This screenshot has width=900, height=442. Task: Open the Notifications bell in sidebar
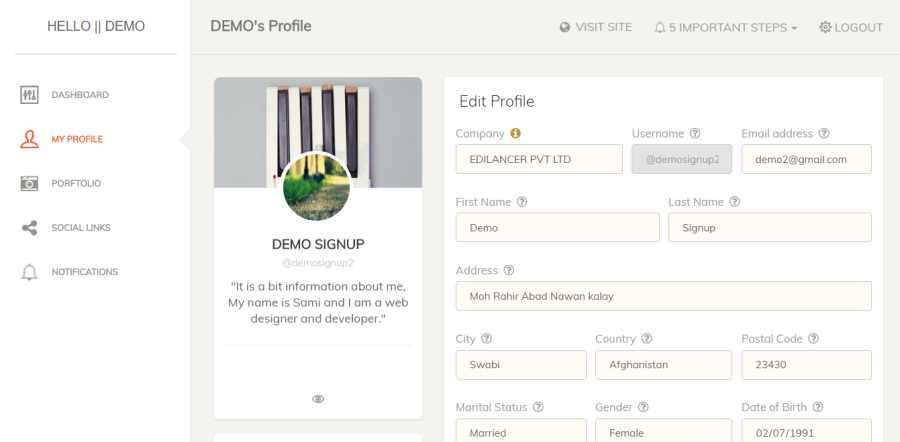tap(29, 272)
